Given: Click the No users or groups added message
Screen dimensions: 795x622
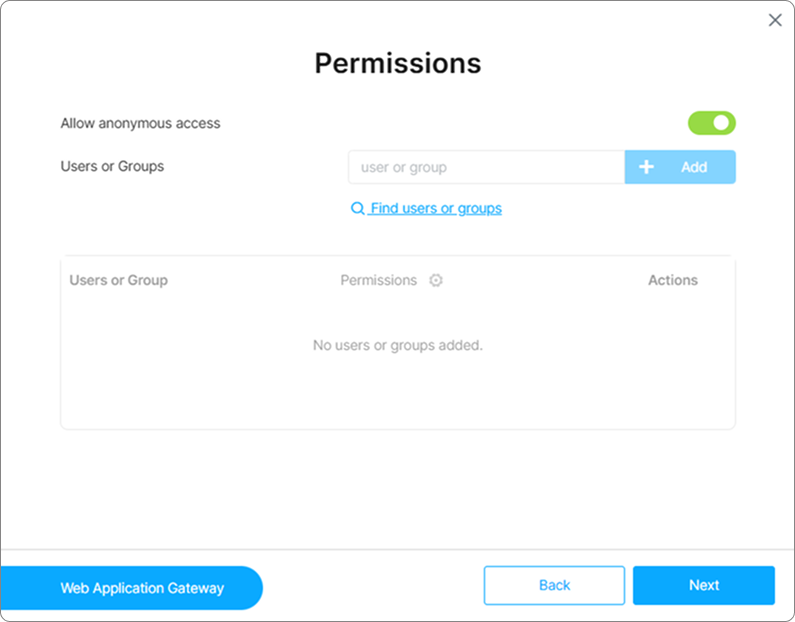Looking at the screenshot, I should click(397, 345).
